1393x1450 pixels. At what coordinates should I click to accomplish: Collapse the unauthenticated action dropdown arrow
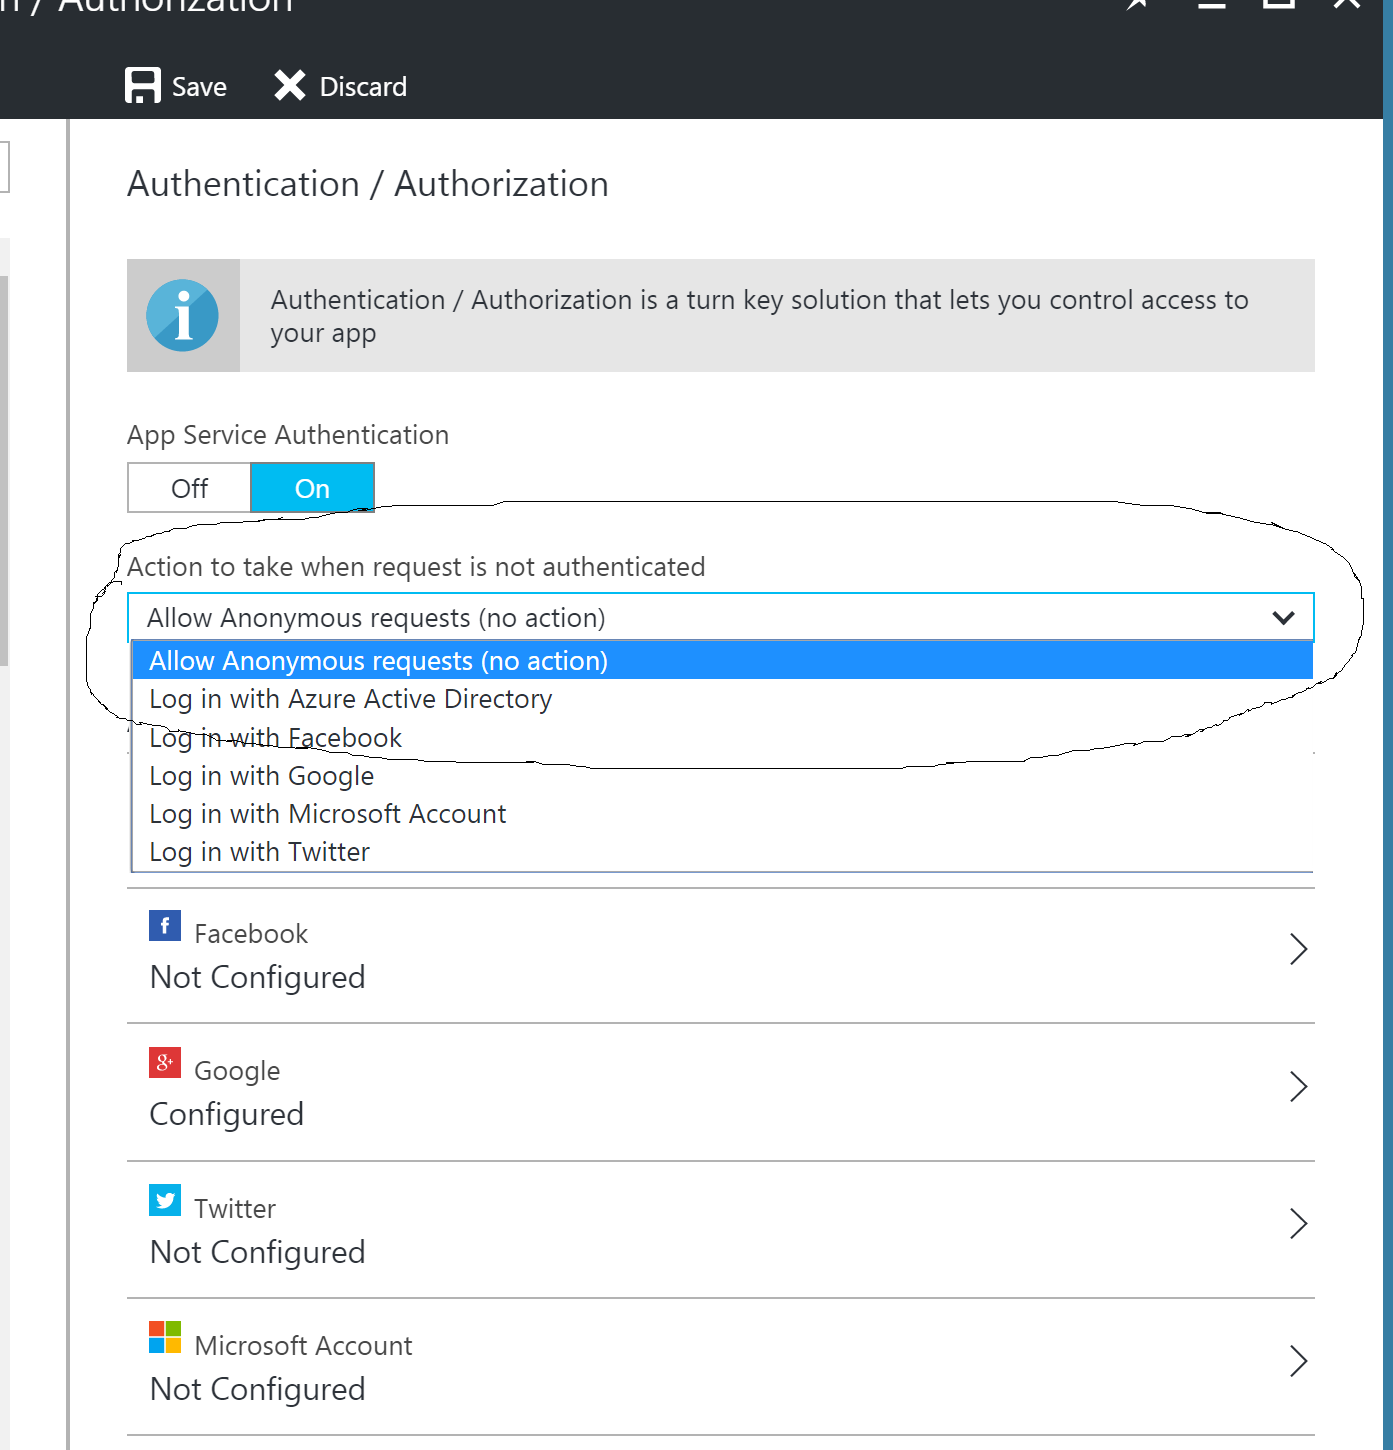[x=1283, y=618]
